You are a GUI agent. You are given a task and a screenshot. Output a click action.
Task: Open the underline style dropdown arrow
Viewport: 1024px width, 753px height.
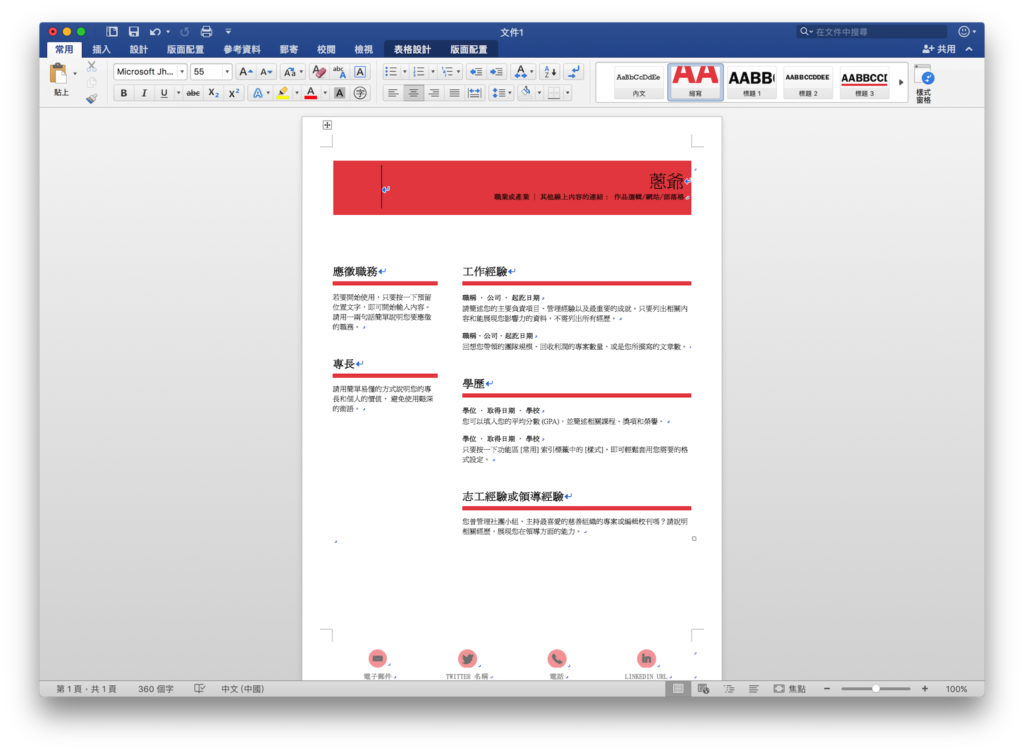point(178,93)
